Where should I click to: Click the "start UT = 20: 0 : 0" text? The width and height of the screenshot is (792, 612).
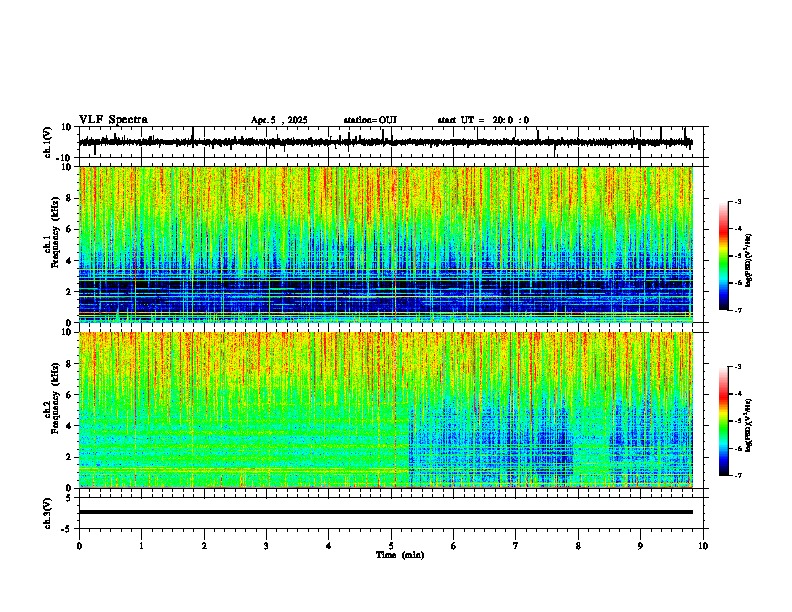483,120
